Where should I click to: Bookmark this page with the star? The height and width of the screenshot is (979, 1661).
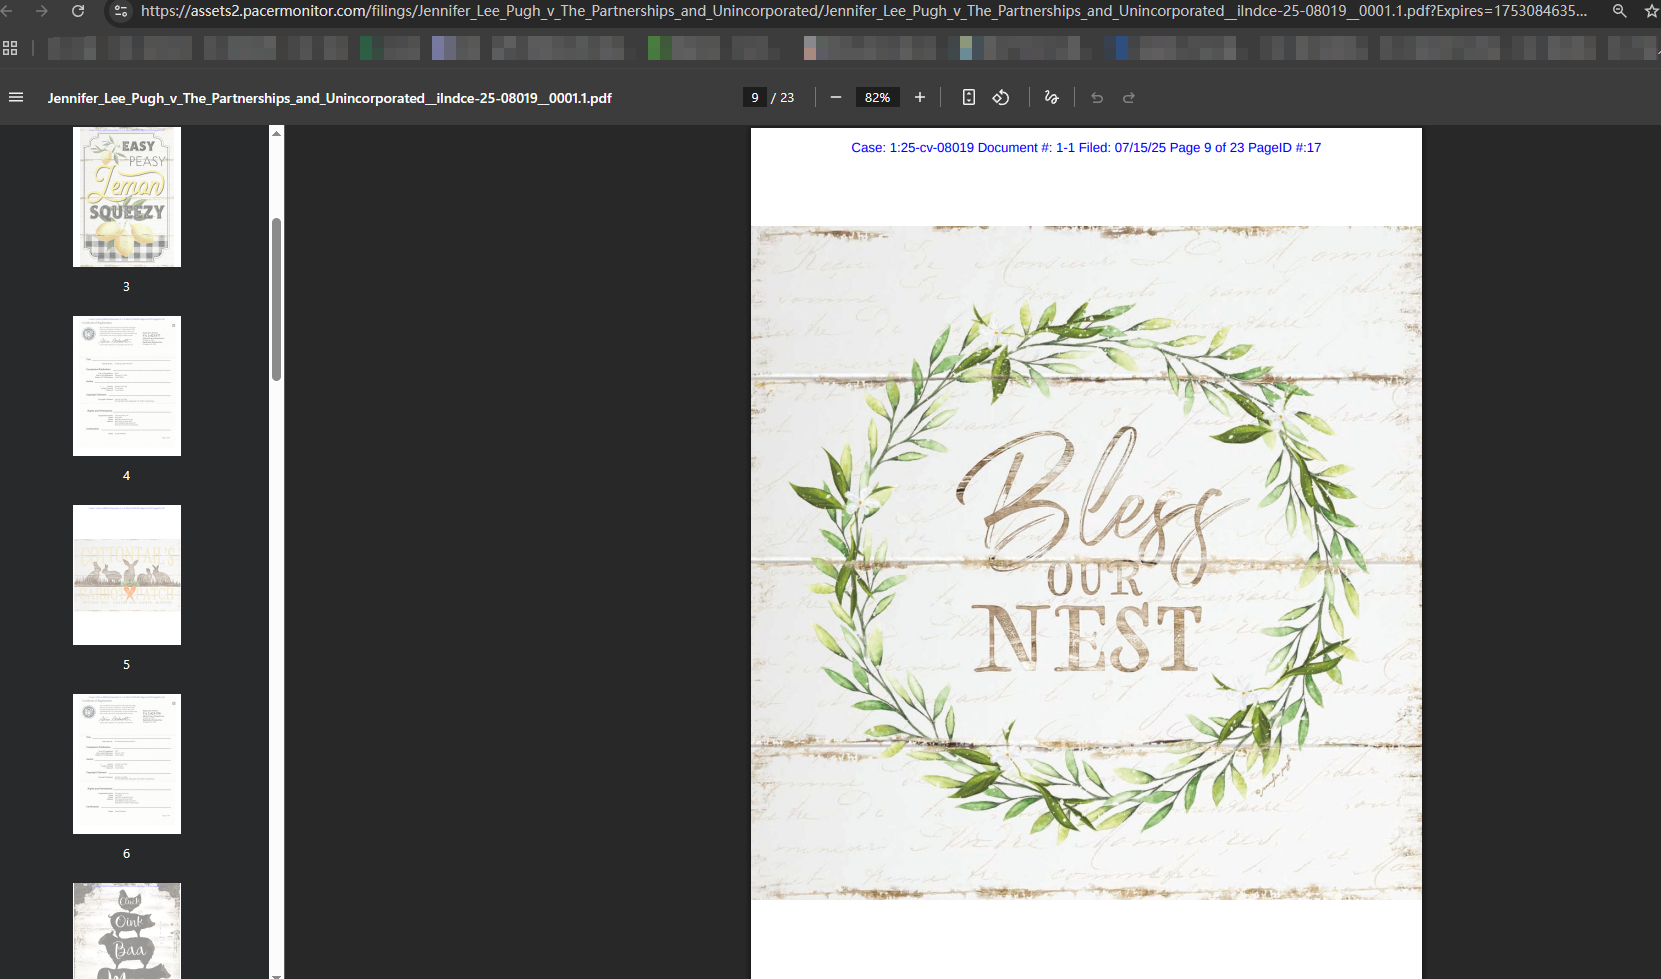point(1651,11)
